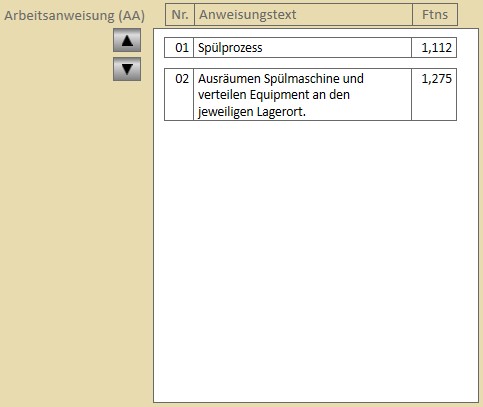Select the Ausräumen Spülmaschine instruction row
483x407 pixels.
tap(310, 95)
